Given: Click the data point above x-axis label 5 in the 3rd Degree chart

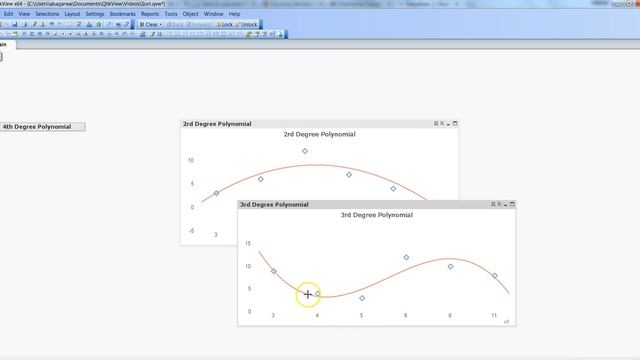Looking at the screenshot, I should click(362, 298).
